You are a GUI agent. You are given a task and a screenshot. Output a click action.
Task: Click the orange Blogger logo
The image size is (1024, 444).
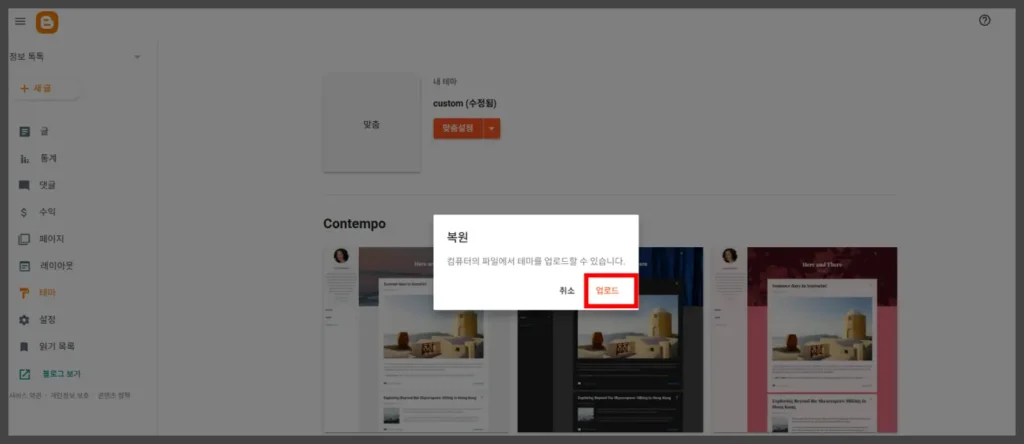[x=47, y=22]
